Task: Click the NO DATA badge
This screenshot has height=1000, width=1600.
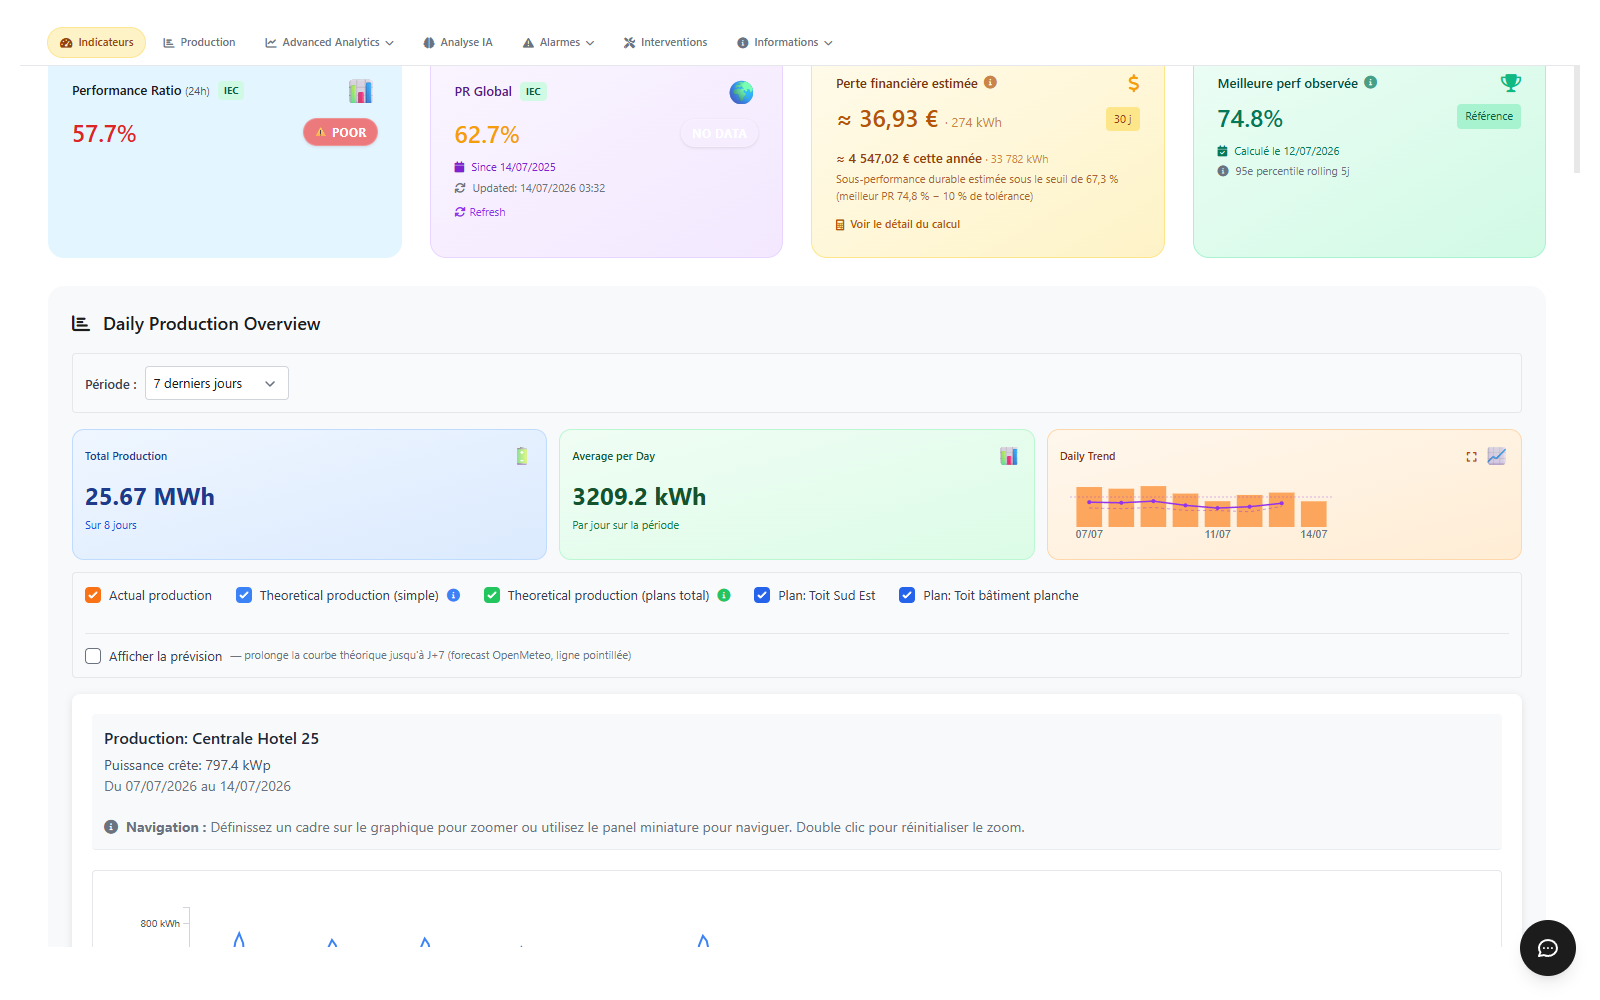Action: tap(719, 133)
